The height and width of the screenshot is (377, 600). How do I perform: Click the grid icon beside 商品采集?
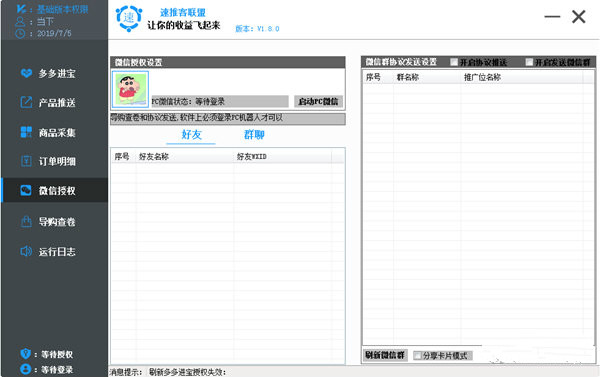[26, 132]
